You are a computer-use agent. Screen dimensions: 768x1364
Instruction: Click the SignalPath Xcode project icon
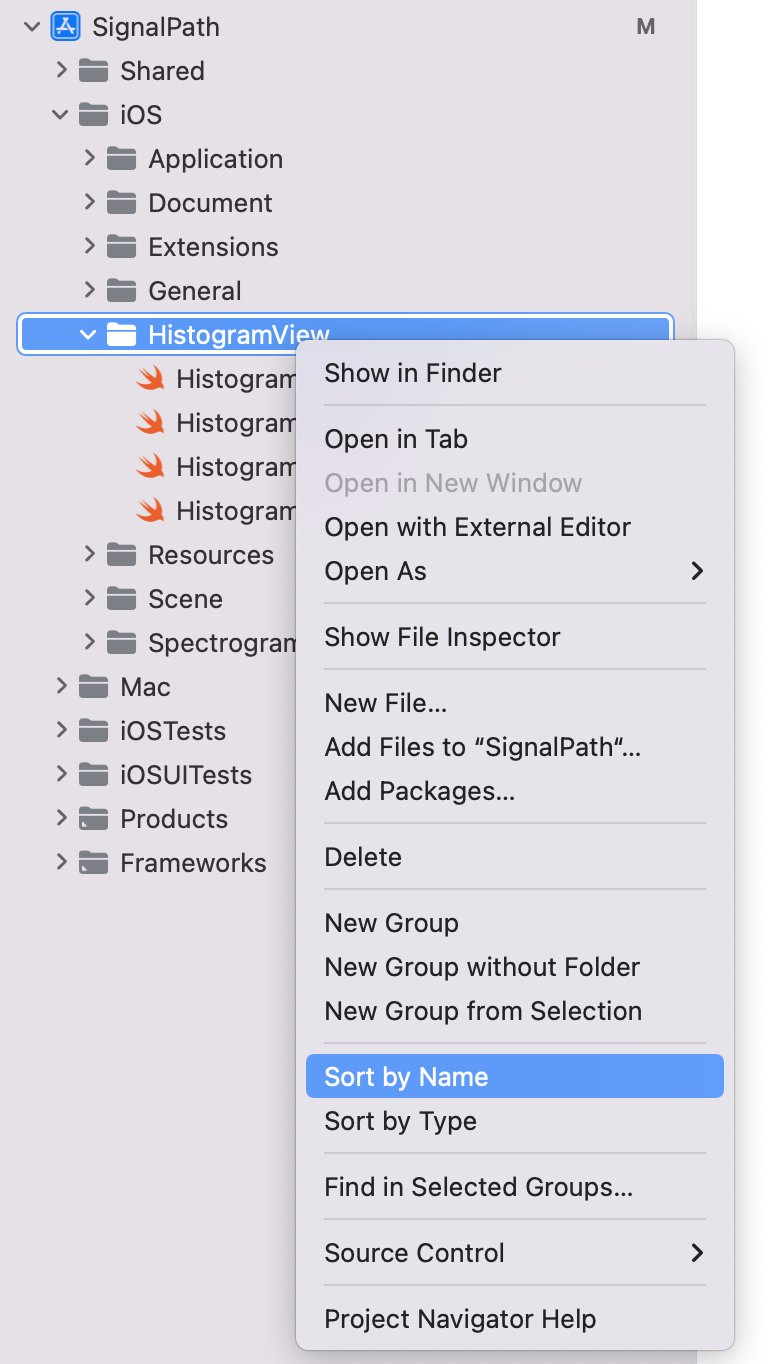(65, 27)
